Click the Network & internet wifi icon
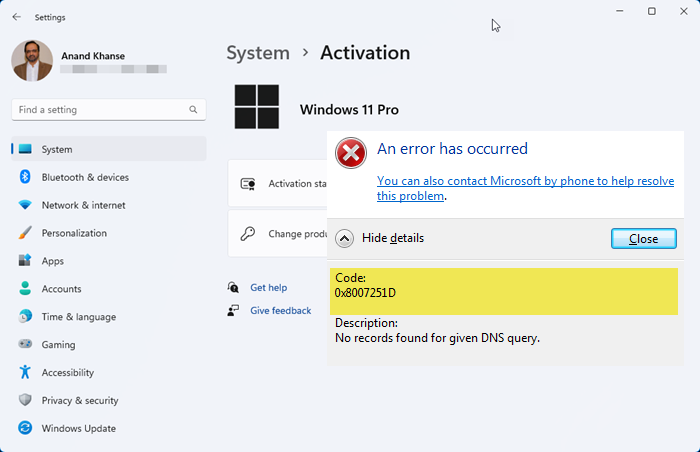700x452 pixels. pyautogui.click(x=25, y=205)
